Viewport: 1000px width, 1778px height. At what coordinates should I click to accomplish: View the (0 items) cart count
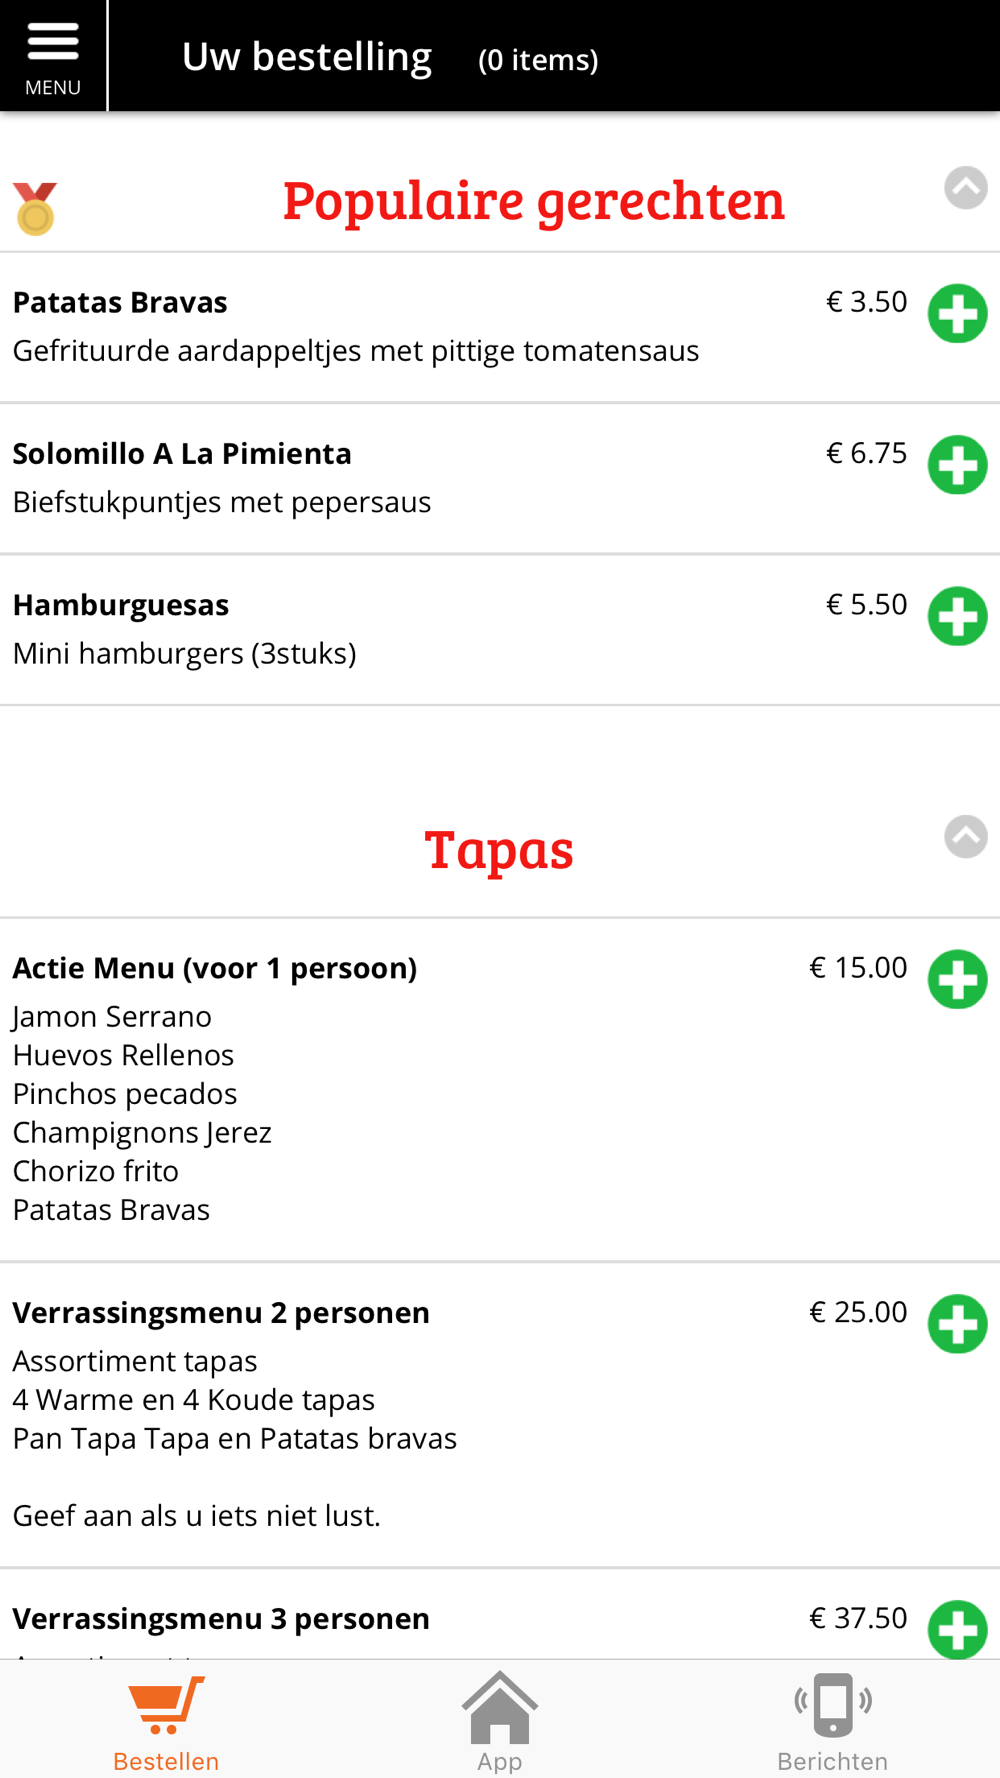538,60
